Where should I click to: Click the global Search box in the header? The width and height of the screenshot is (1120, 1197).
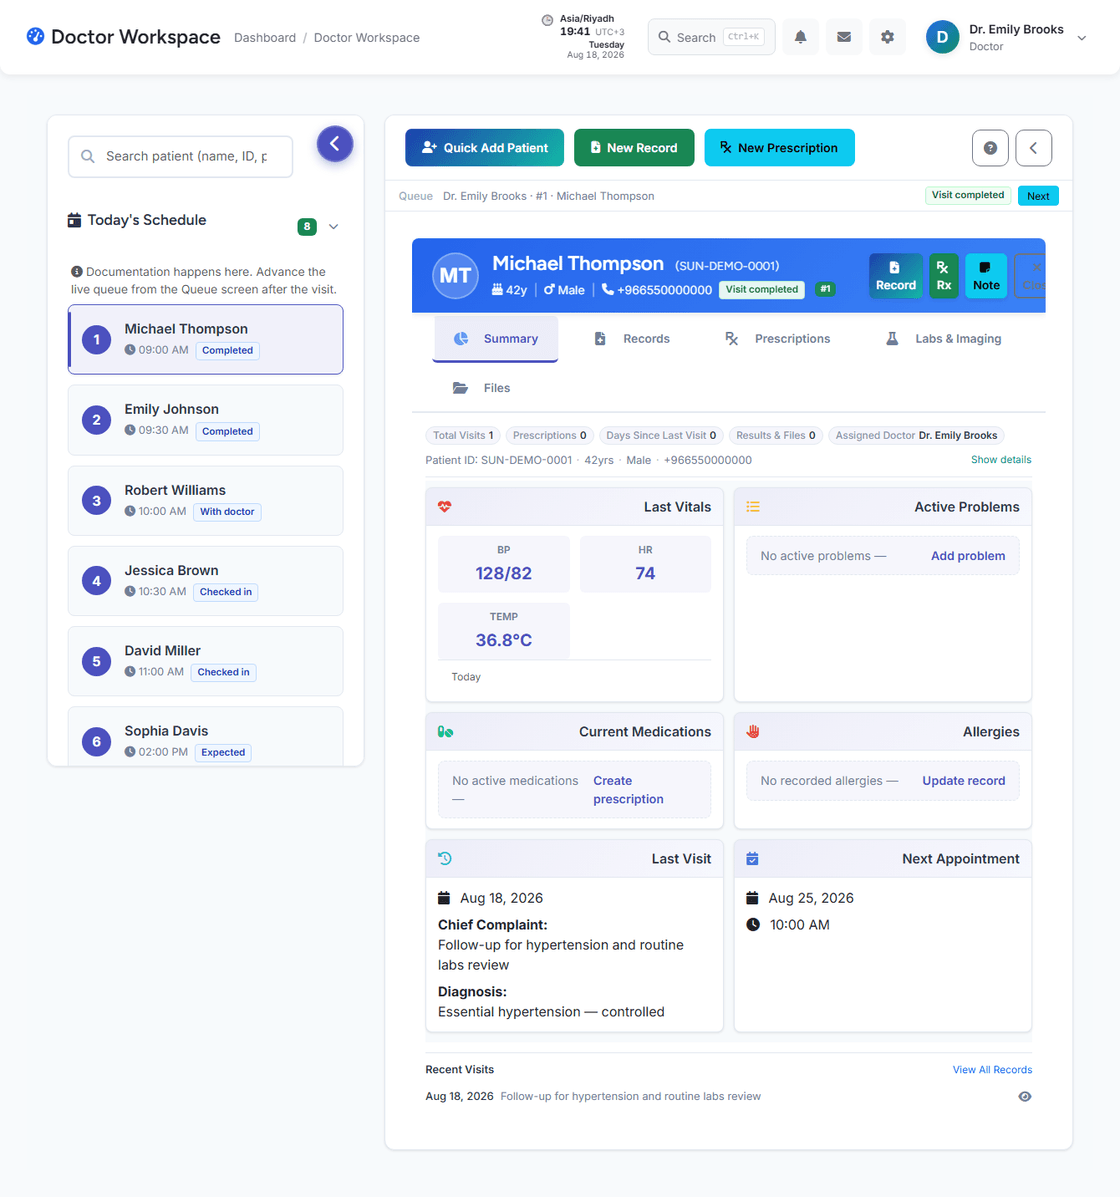tap(712, 37)
